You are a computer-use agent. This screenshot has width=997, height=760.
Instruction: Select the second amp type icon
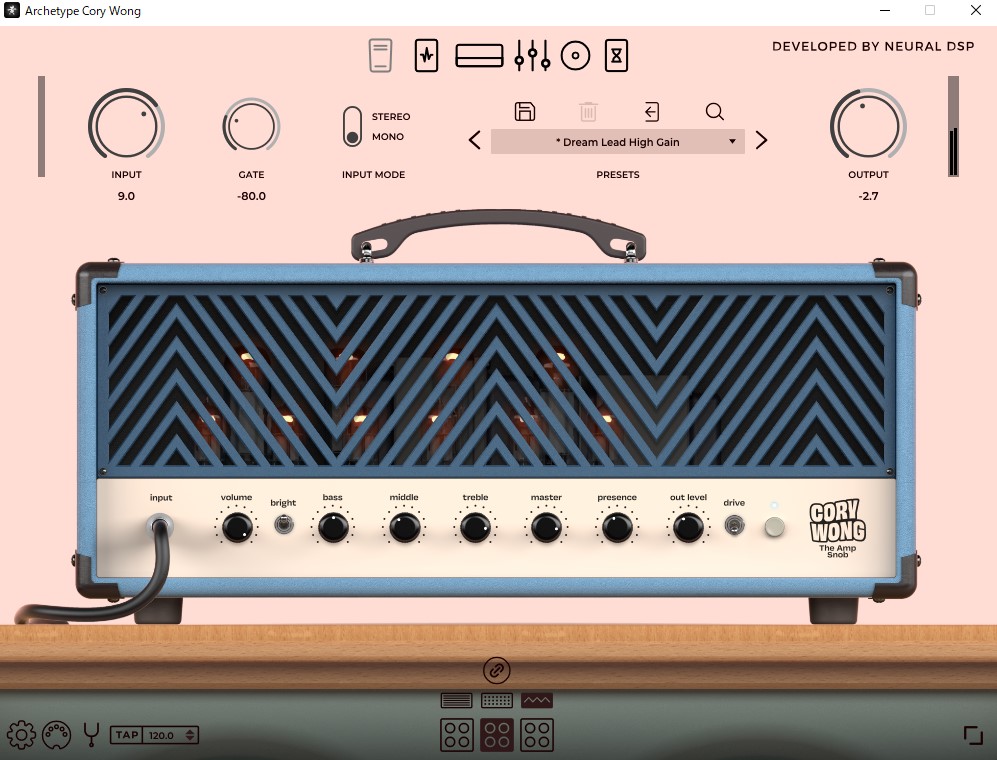pos(497,701)
